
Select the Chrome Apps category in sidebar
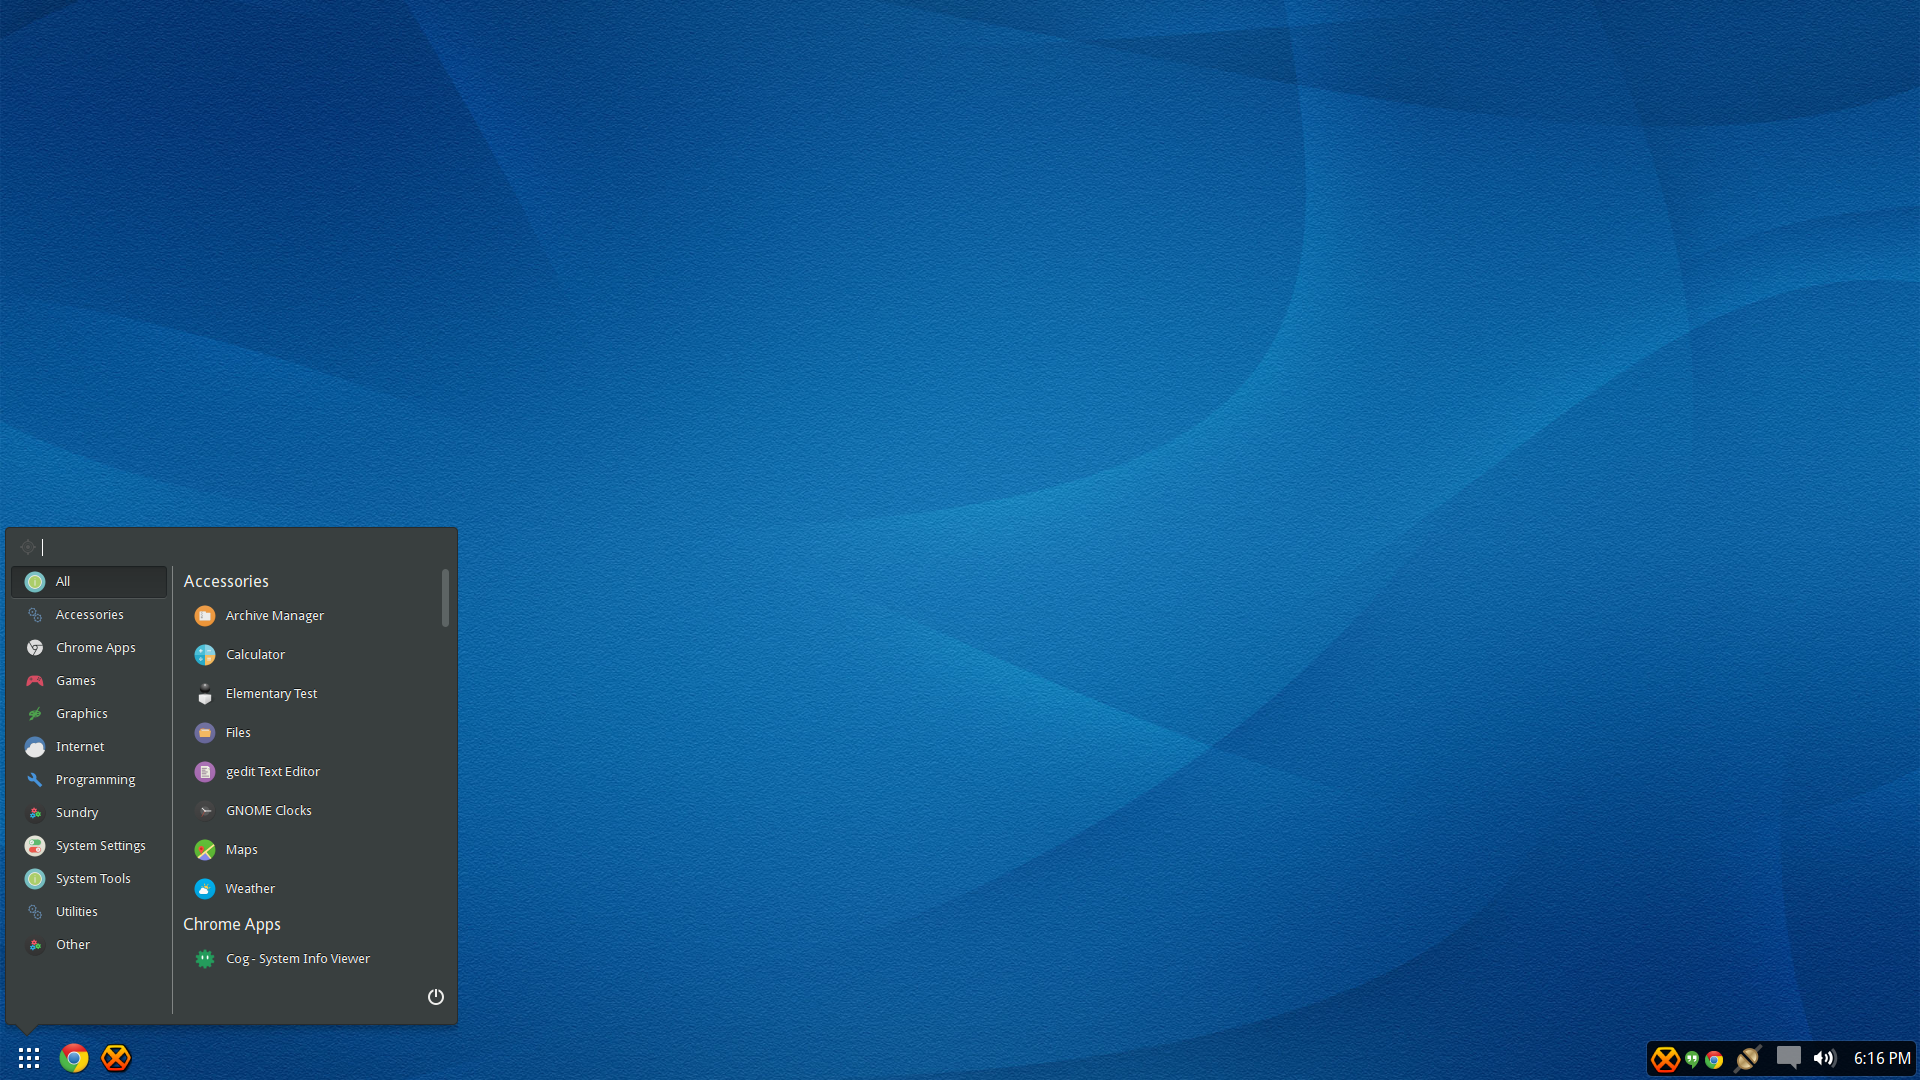(x=89, y=647)
